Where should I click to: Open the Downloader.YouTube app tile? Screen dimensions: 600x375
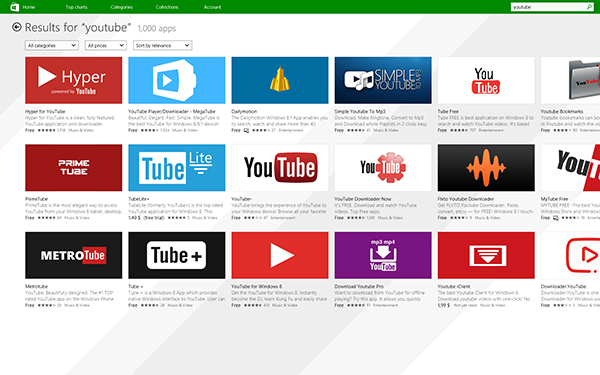(x=571, y=255)
